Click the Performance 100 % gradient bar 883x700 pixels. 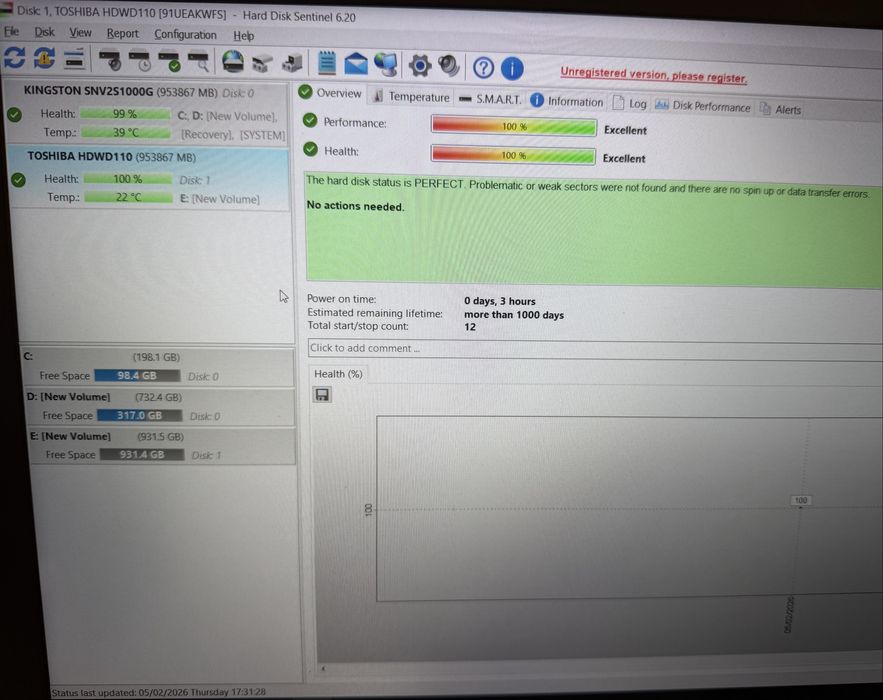[514, 127]
